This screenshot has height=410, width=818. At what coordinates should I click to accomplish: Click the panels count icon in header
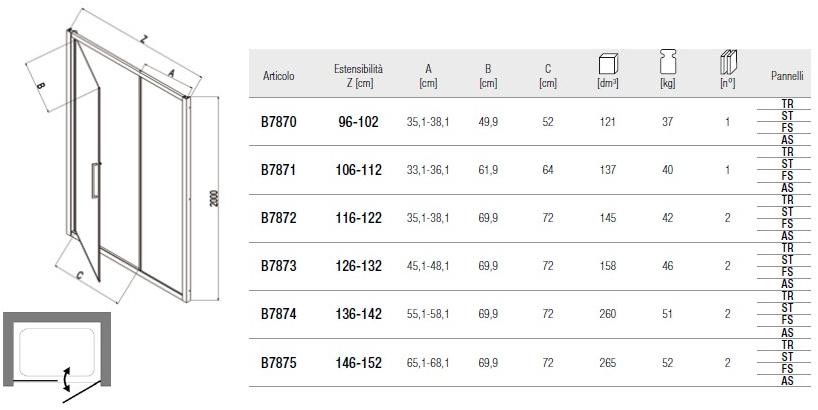tap(728, 59)
